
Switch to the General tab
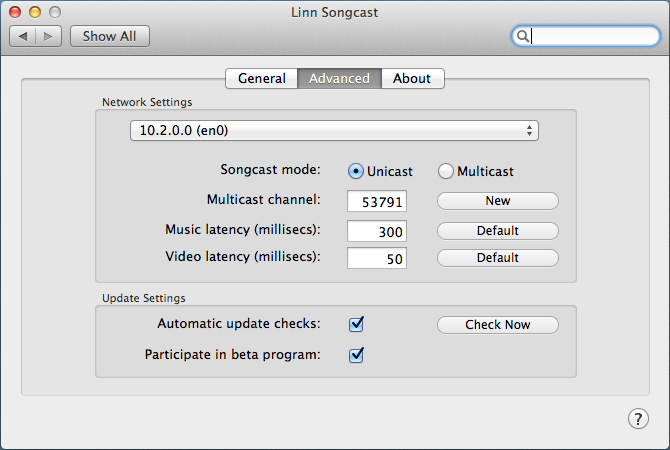pos(262,79)
